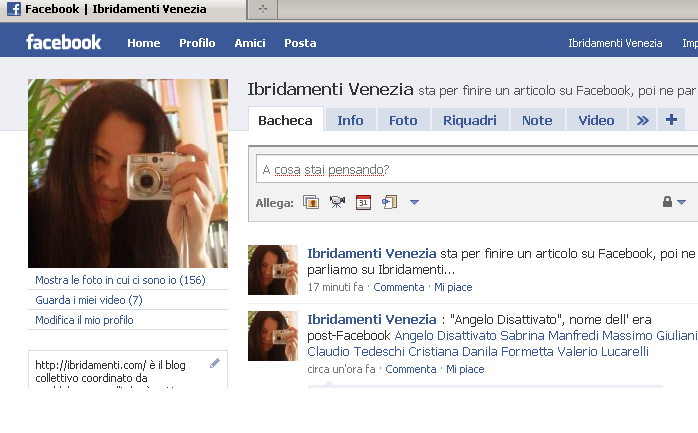
Task: Open tagged profile Claudio Tedeschi
Action: tap(356, 352)
